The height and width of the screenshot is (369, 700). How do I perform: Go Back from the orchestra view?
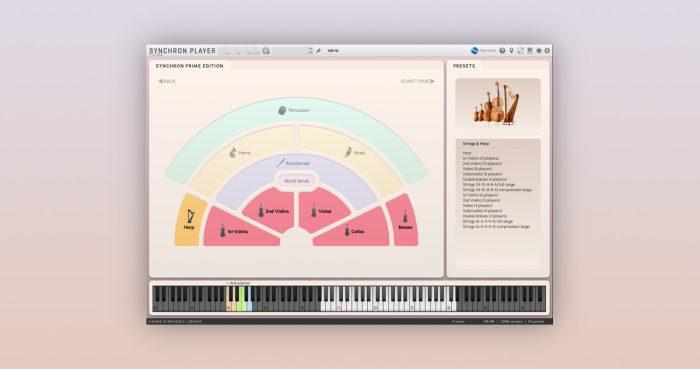point(167,81)
